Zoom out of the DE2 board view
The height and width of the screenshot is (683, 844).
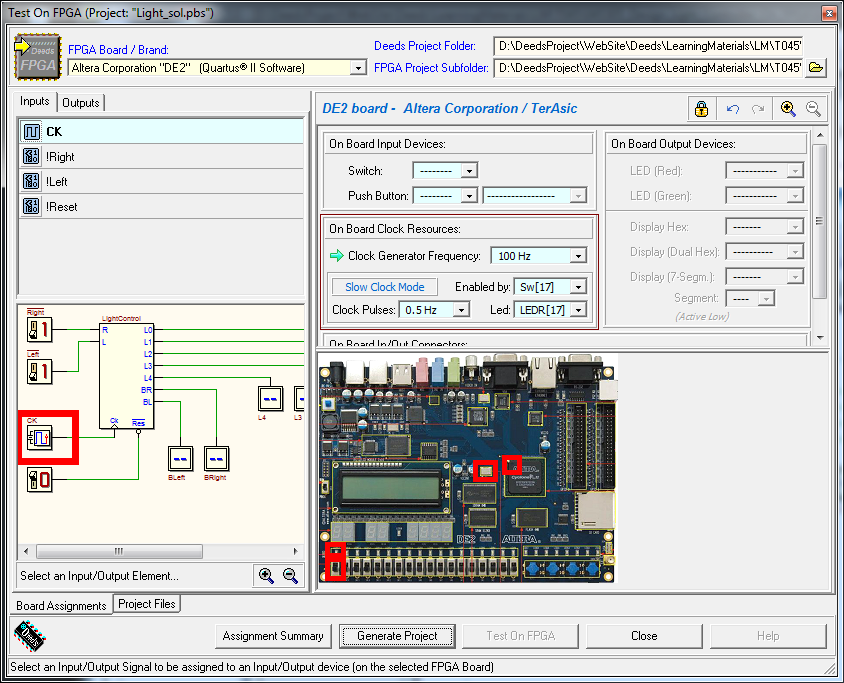pos(813,109)
